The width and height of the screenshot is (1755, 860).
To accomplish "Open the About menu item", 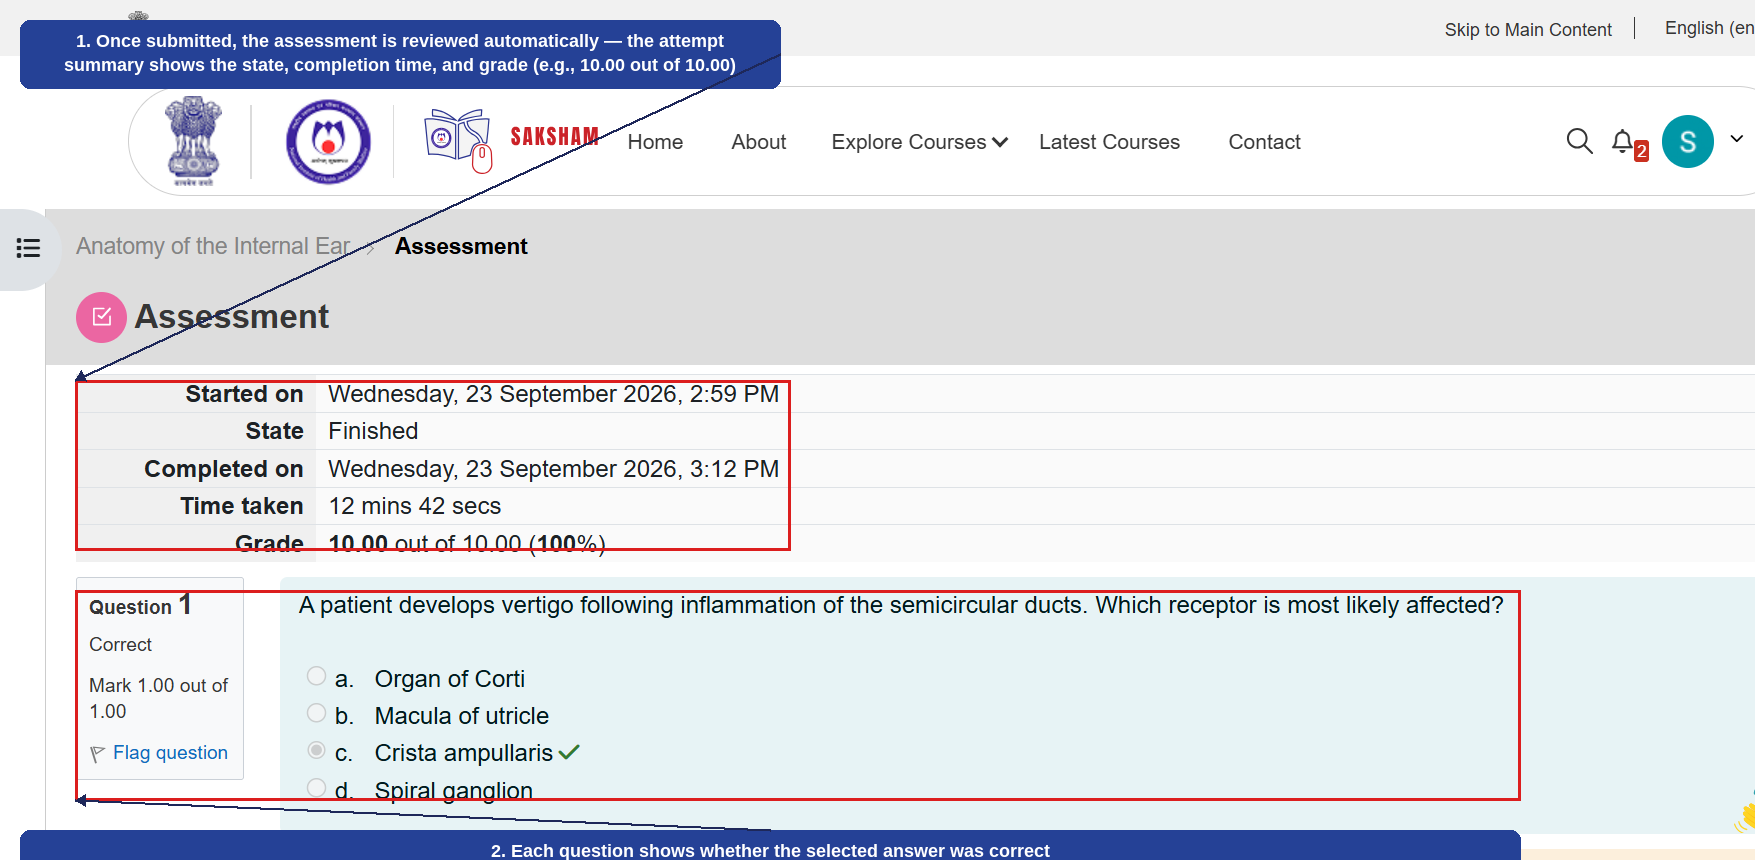I will click(x=758, y=142).
